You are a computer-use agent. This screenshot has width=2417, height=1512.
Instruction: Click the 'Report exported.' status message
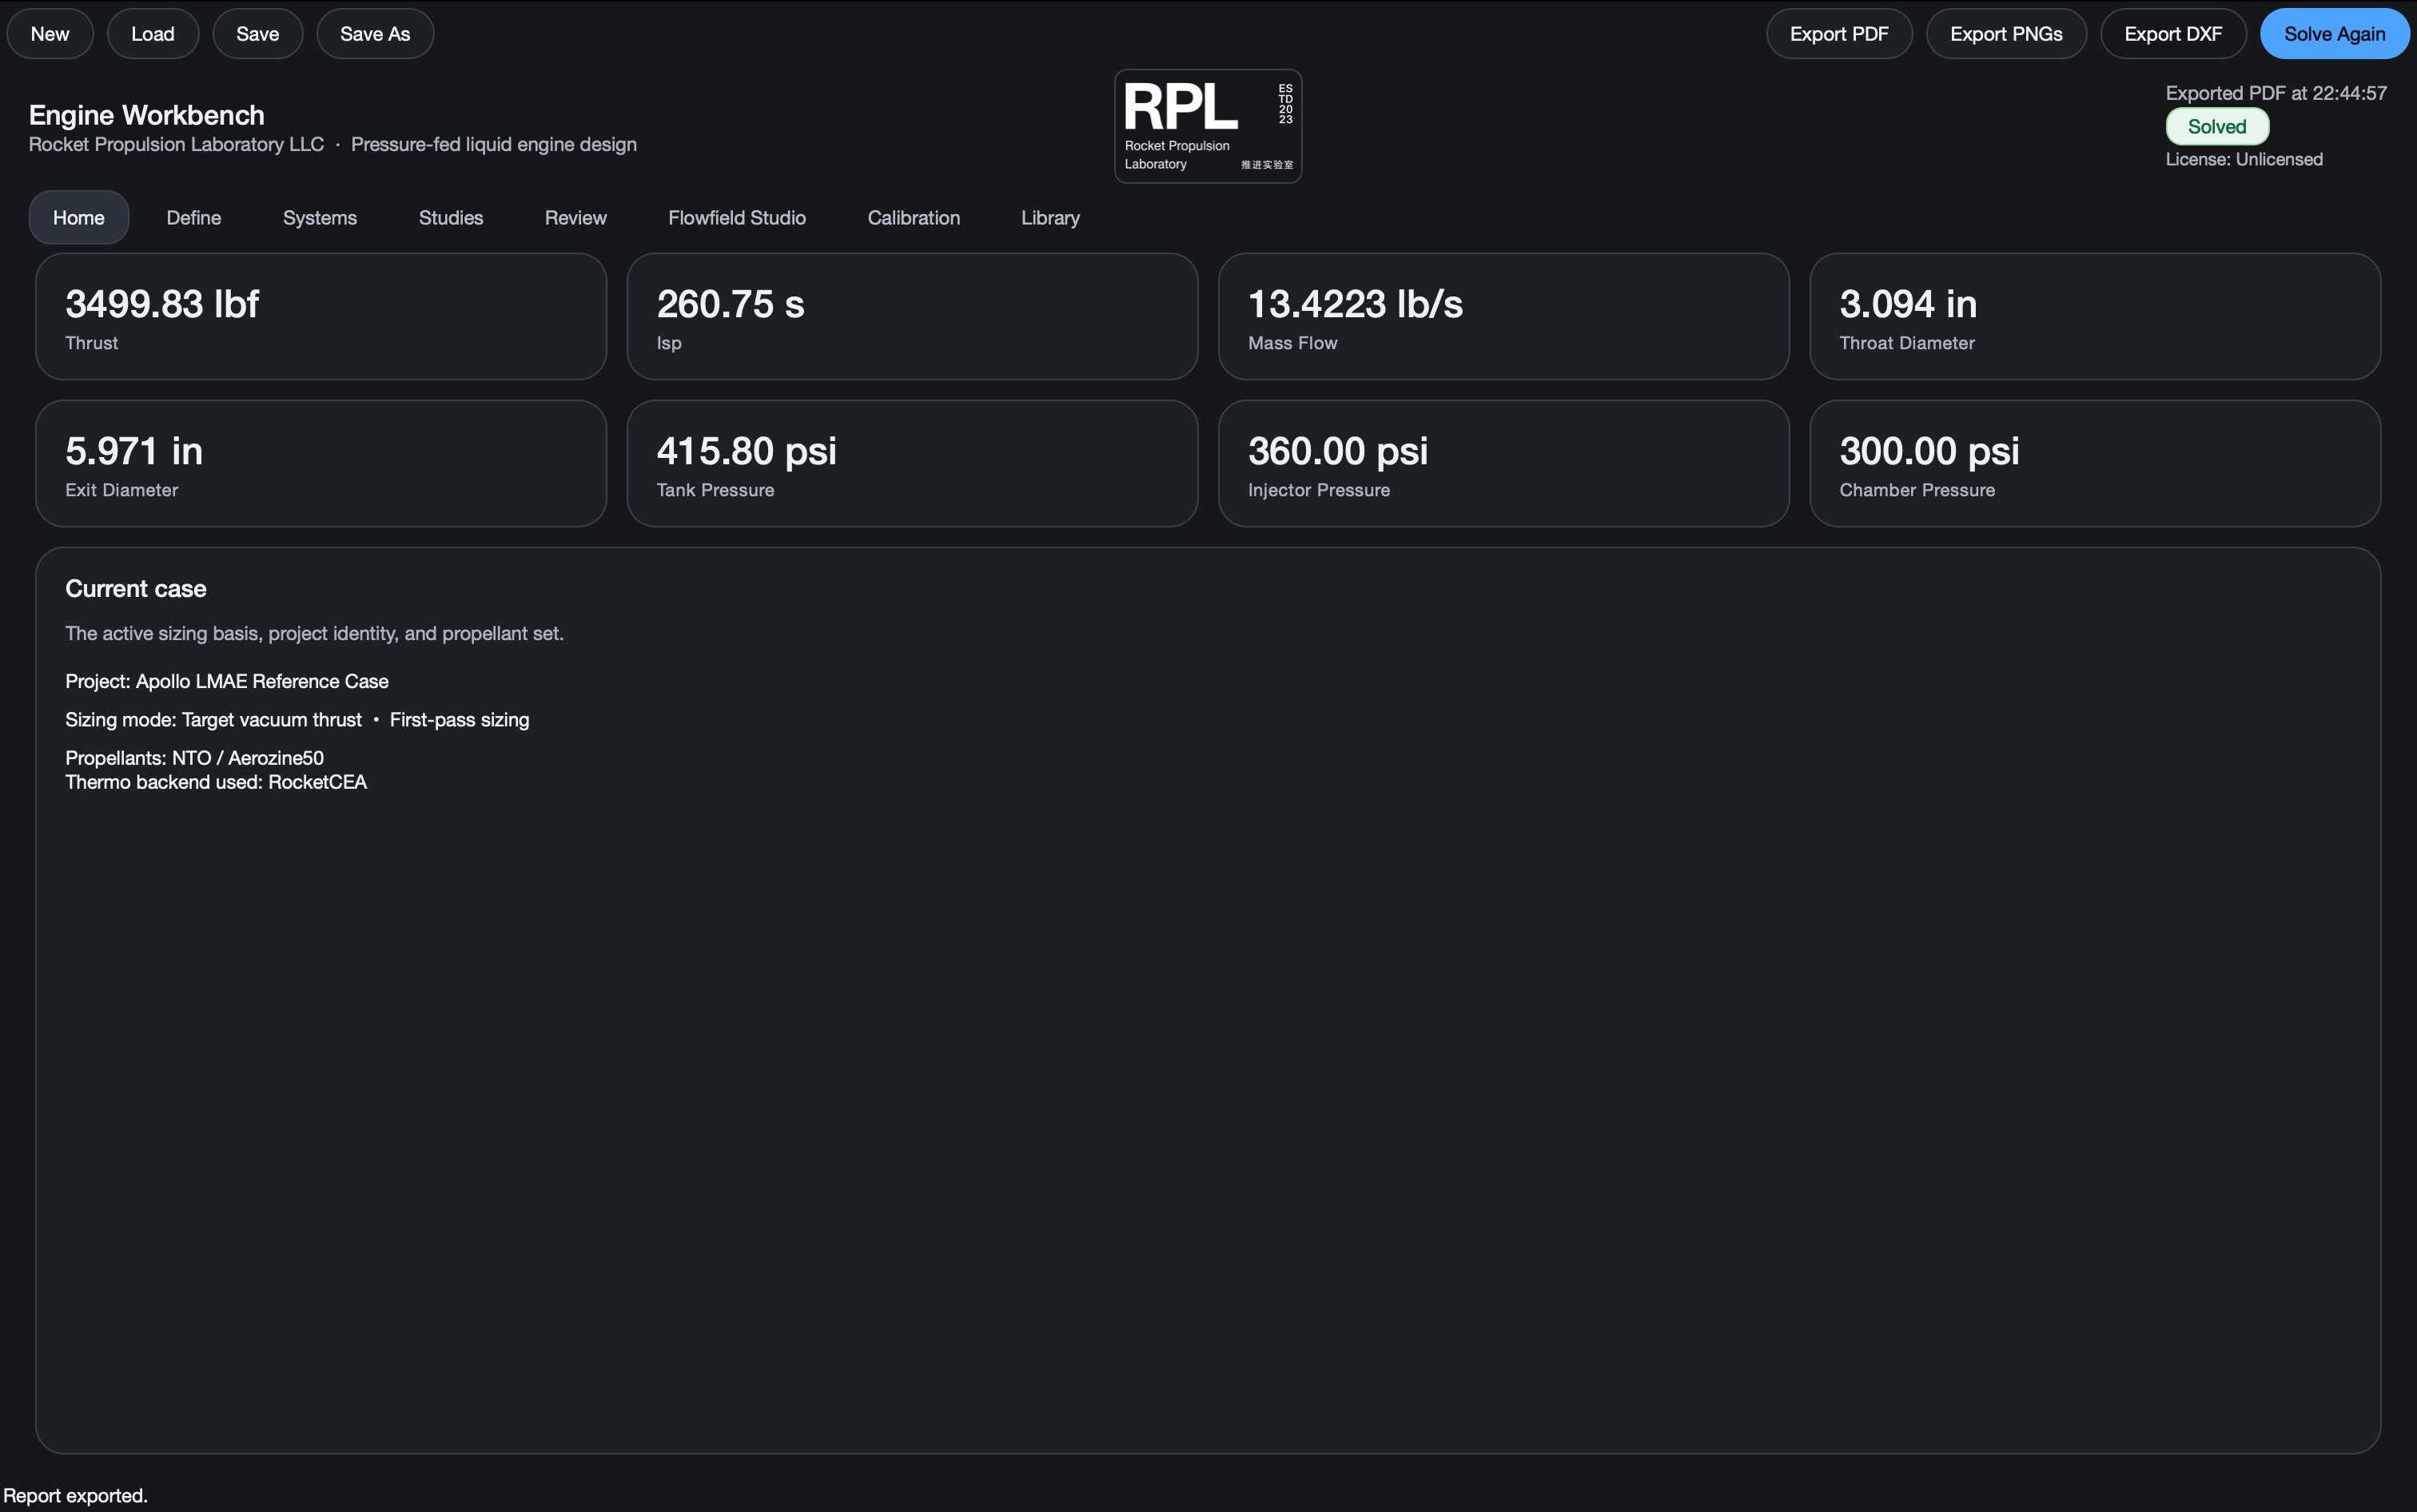pos(76,1495)
